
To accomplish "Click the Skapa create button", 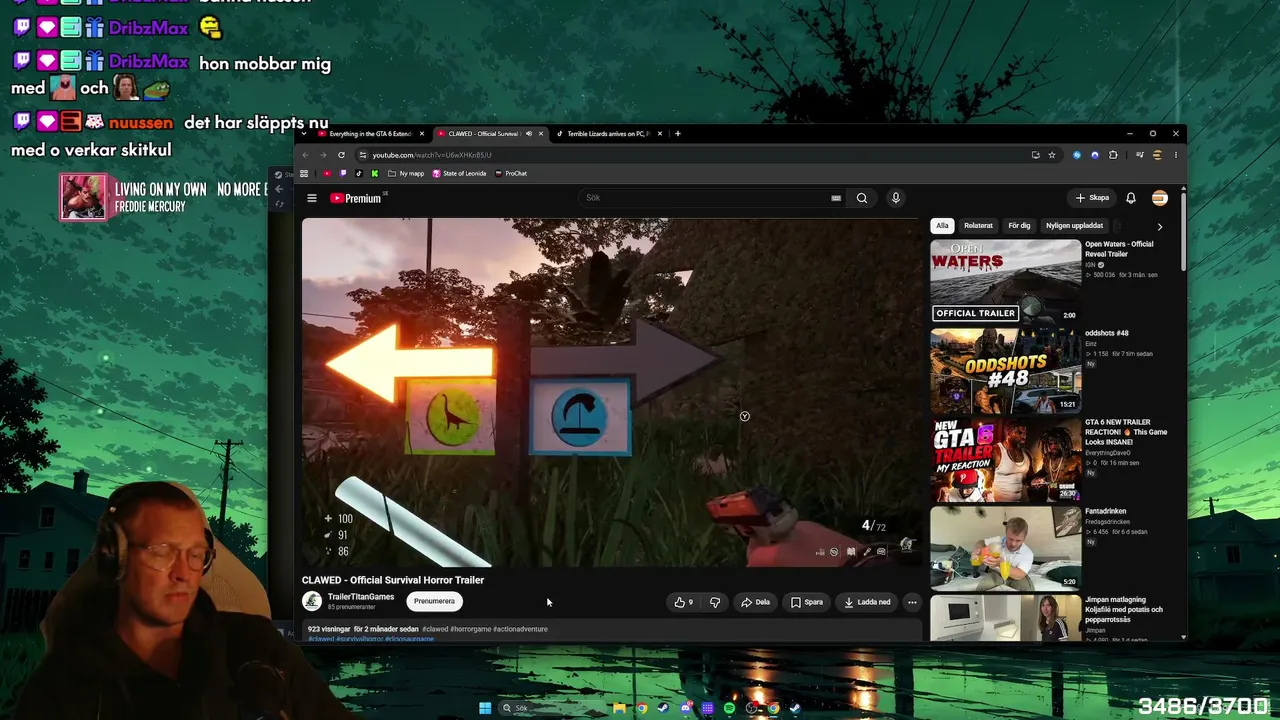I will (1092, 198).
